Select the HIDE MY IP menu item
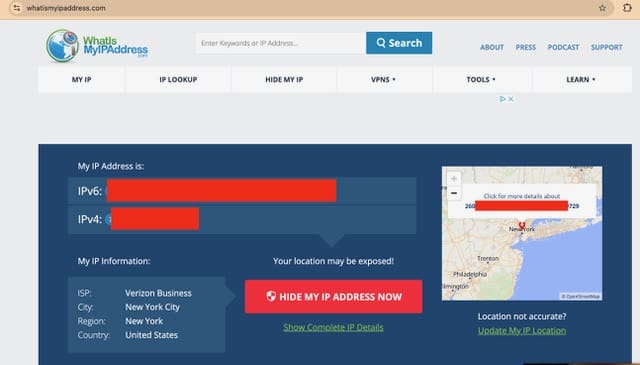The width and height of the screenshot is (640, 365). point(284,80)
